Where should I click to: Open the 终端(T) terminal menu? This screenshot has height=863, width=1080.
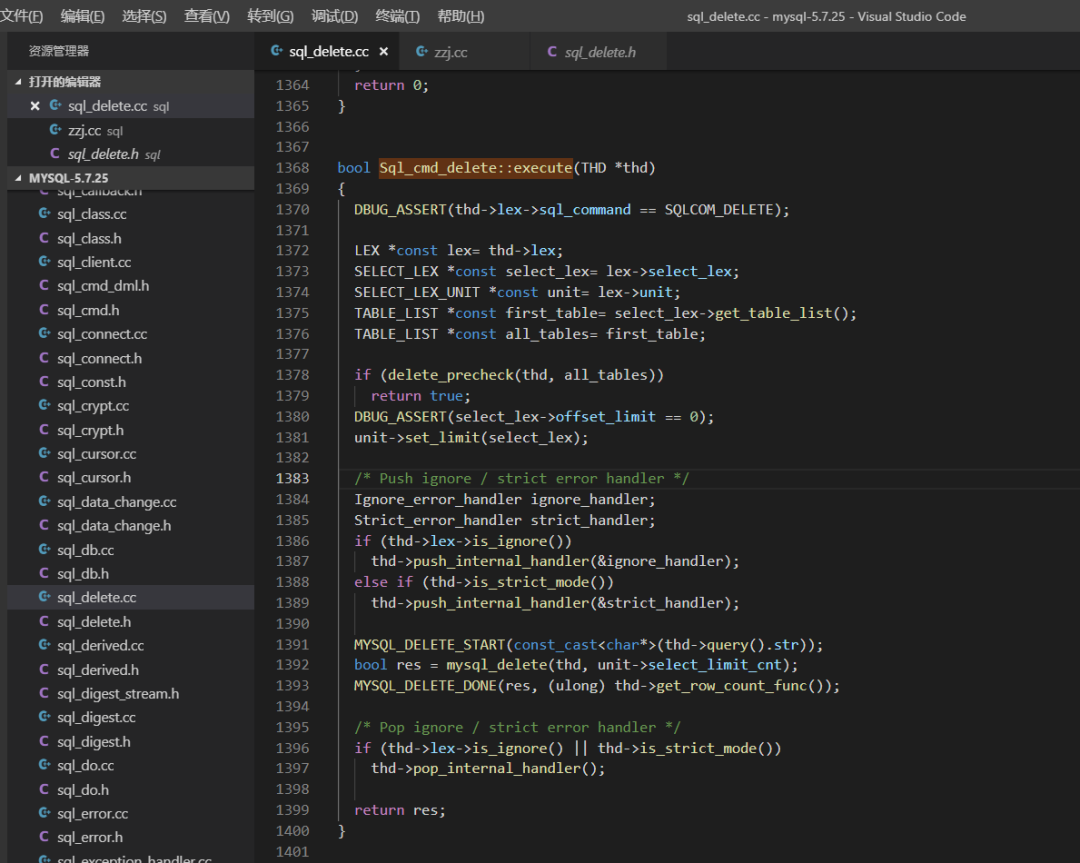[397, 16]
